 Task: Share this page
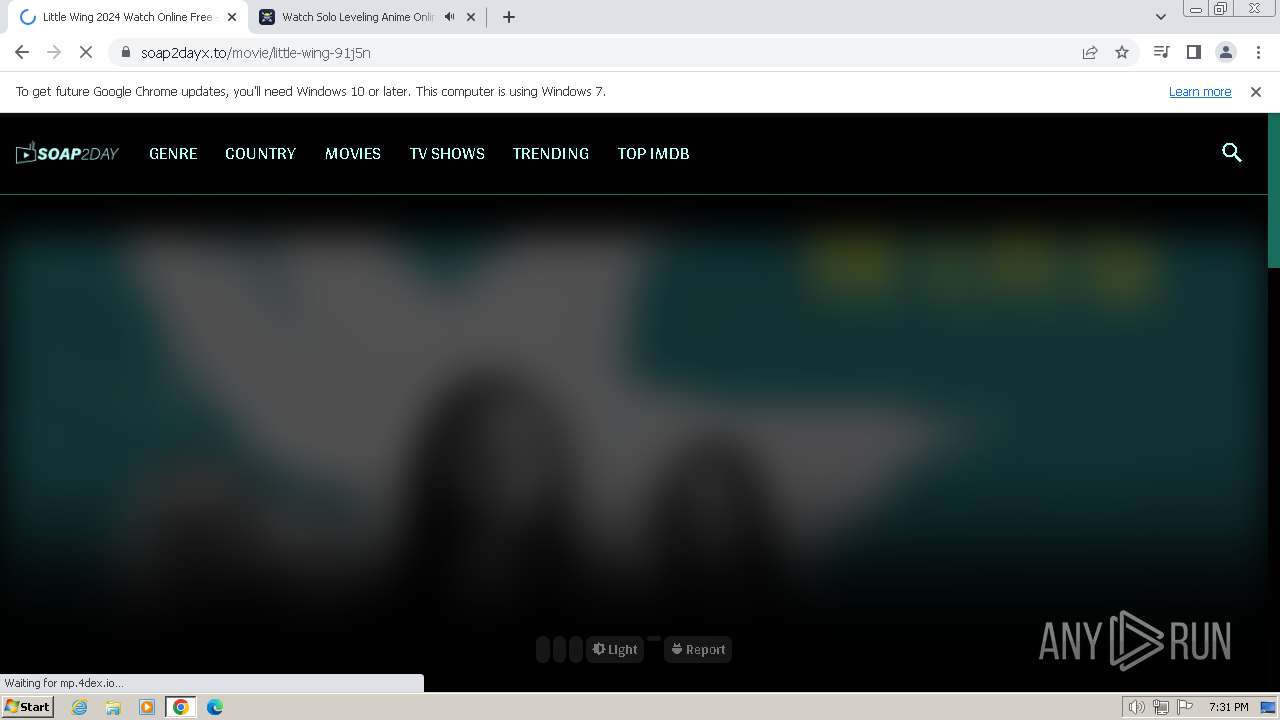(x=1090, y=52)
